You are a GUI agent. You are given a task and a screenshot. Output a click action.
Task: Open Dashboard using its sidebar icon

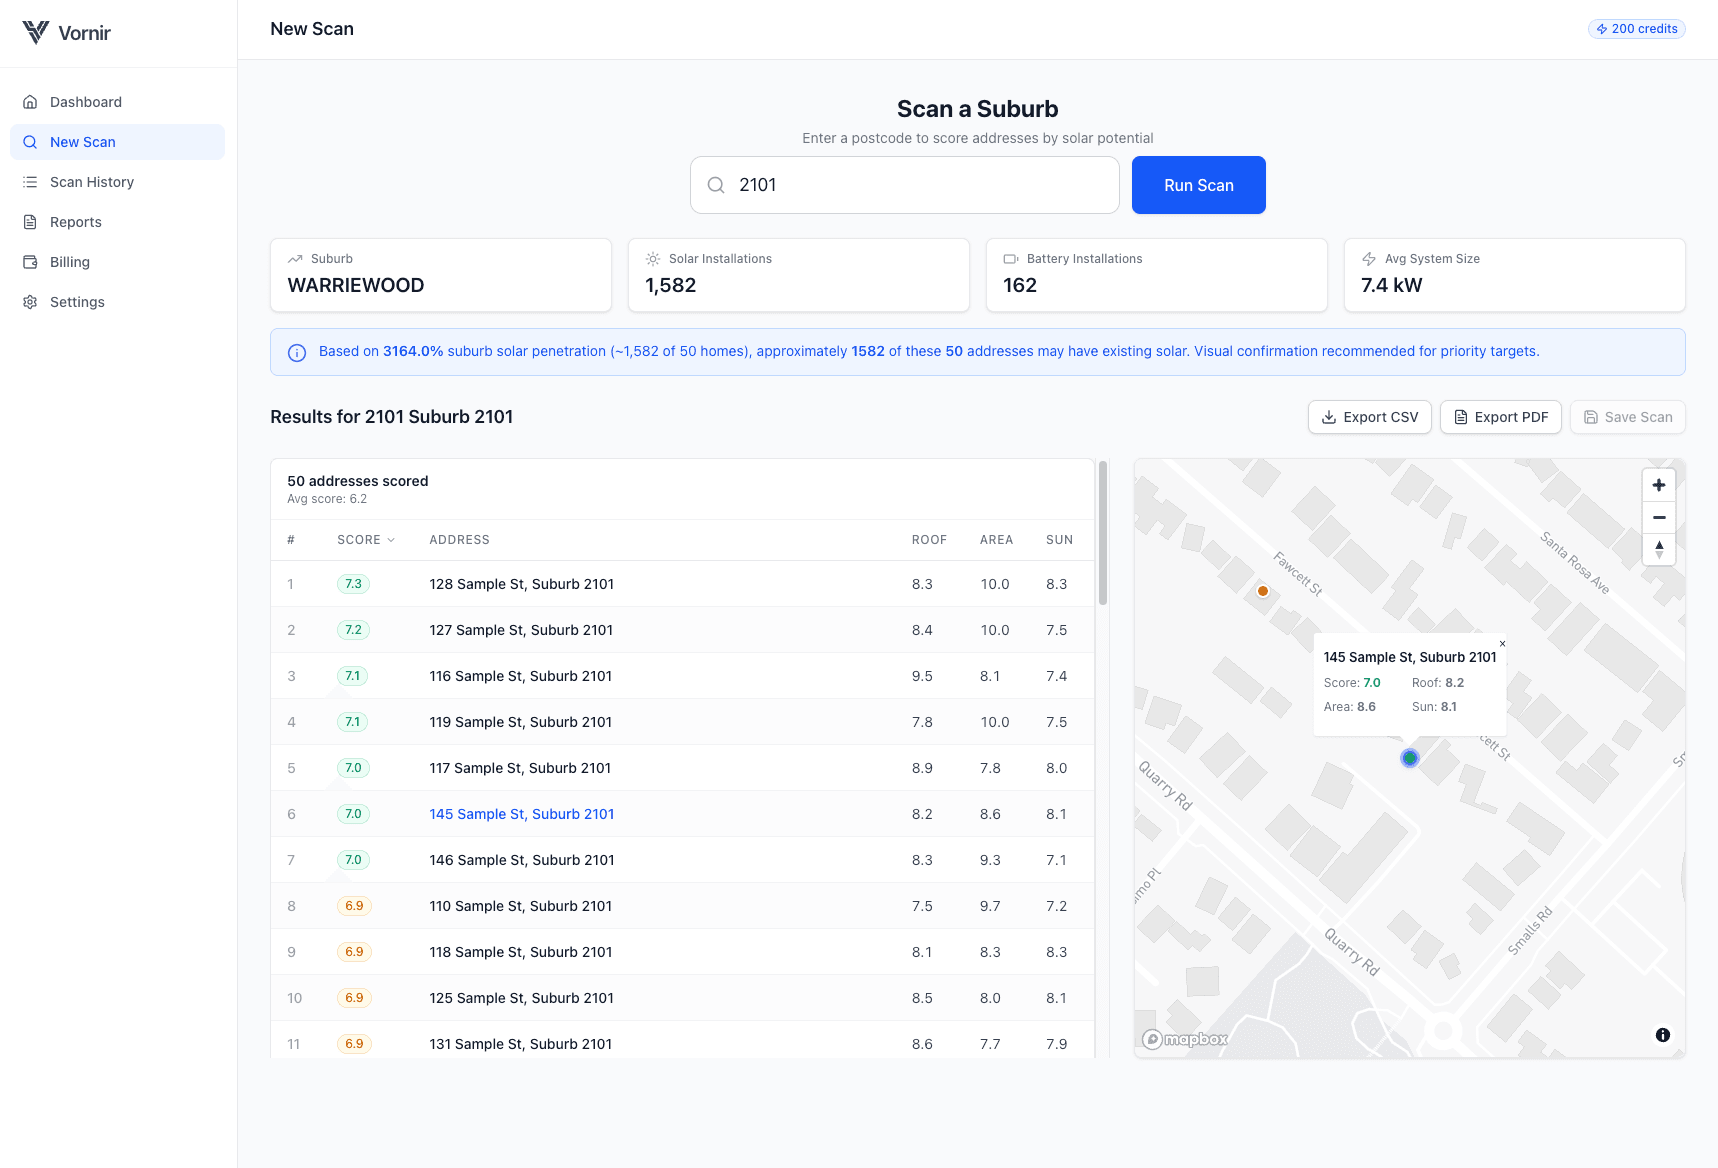(30, 101)
